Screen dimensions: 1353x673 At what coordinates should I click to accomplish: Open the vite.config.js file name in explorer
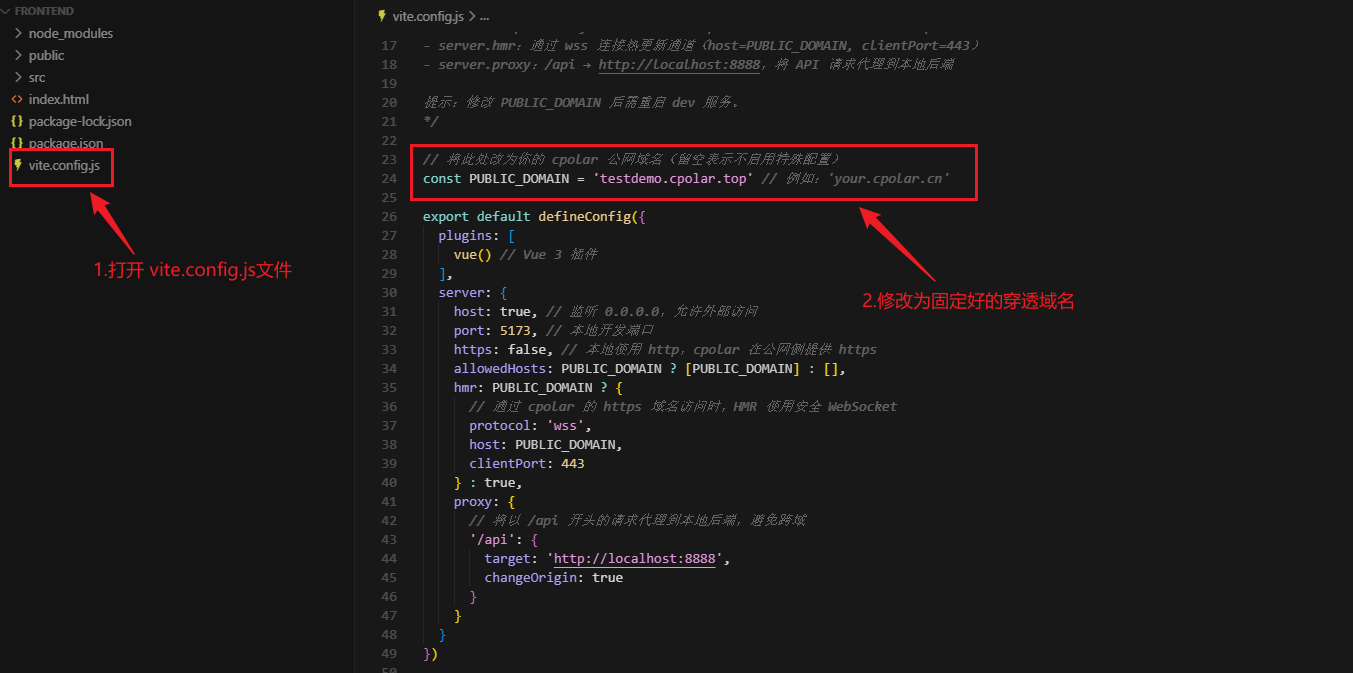coord(64,165)
